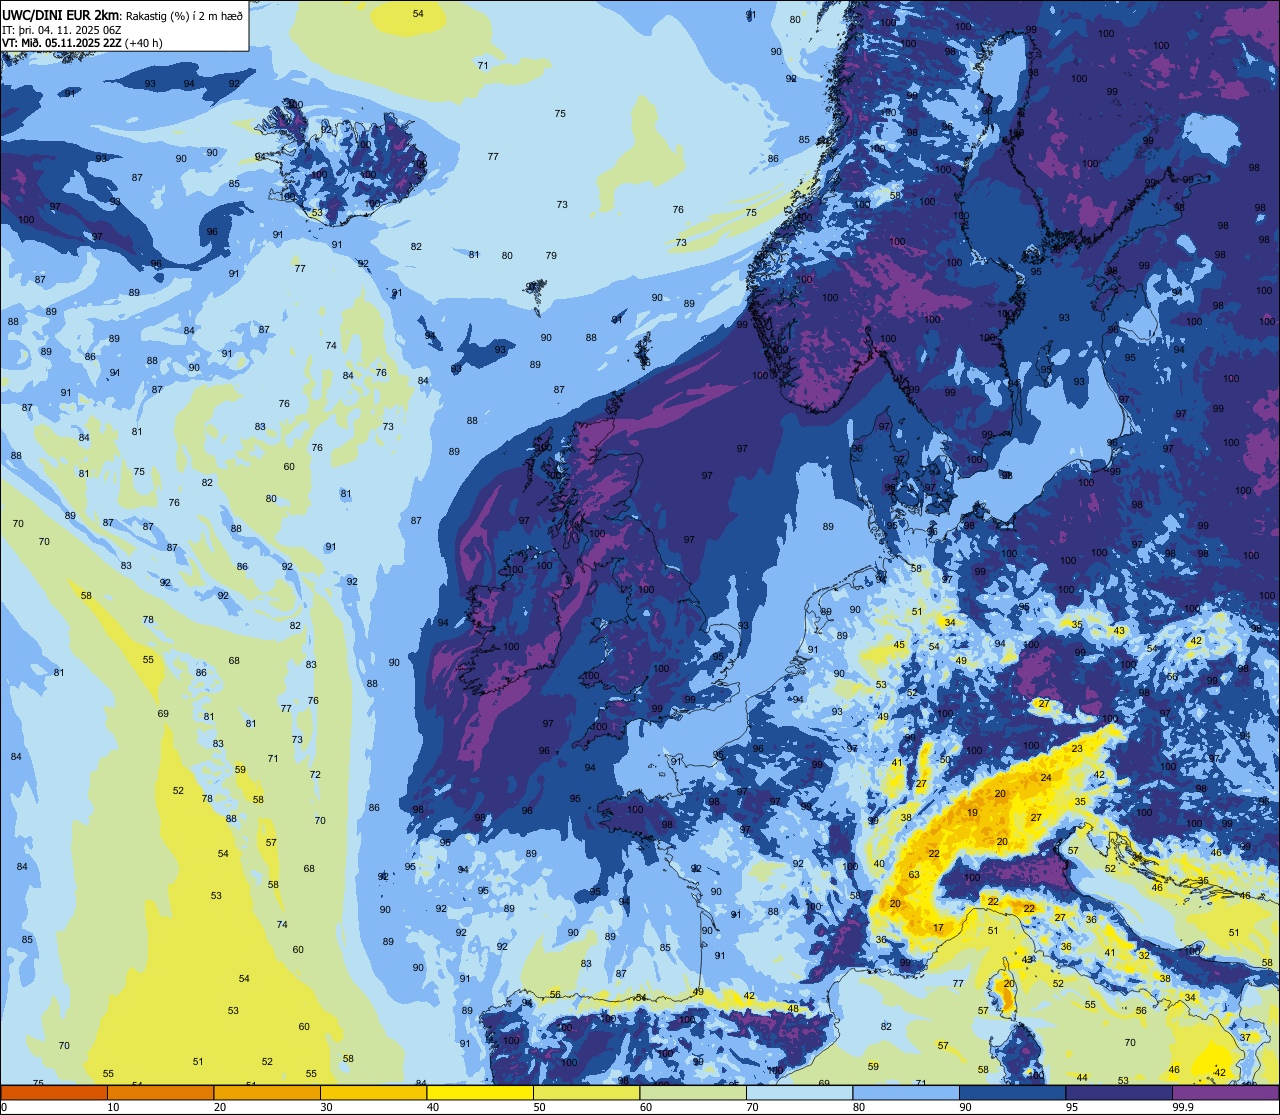Click the 70–80 pale blue legend swatch
Viewport: 1280px width, 1115px height.
(800, 1093)
